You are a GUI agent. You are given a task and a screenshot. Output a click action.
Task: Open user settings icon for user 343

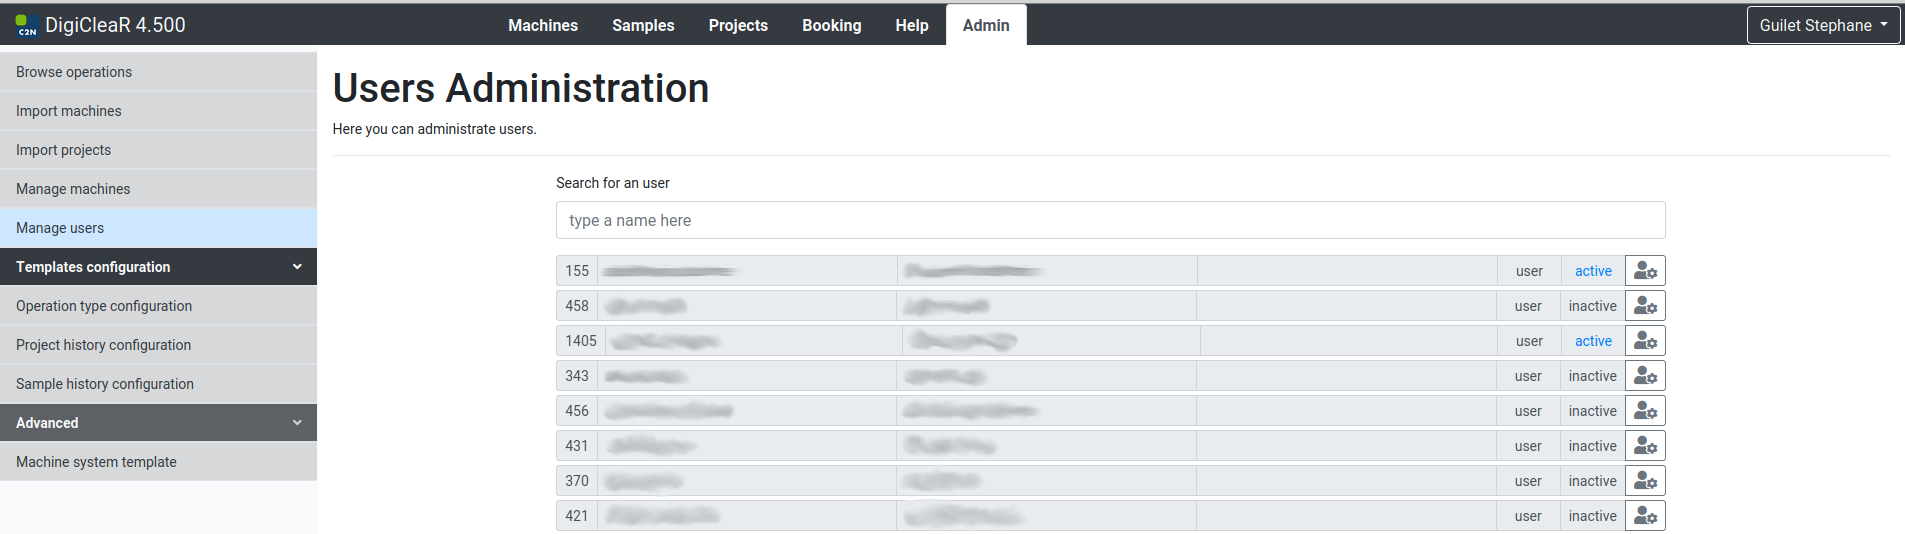tap(1645, 376)
